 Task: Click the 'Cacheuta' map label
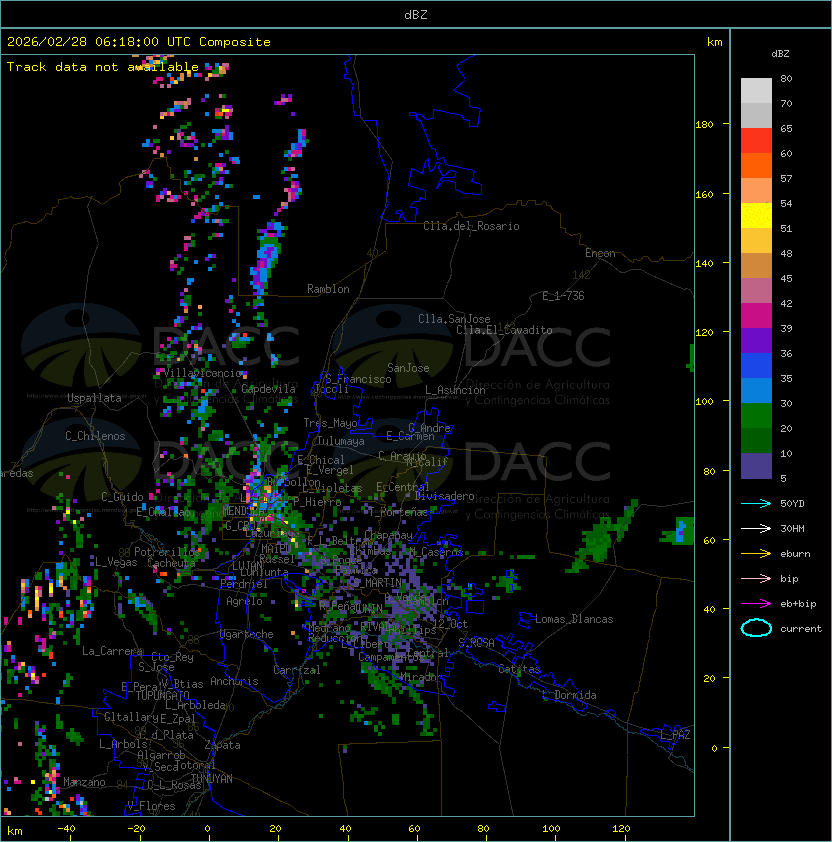point(171,563)
